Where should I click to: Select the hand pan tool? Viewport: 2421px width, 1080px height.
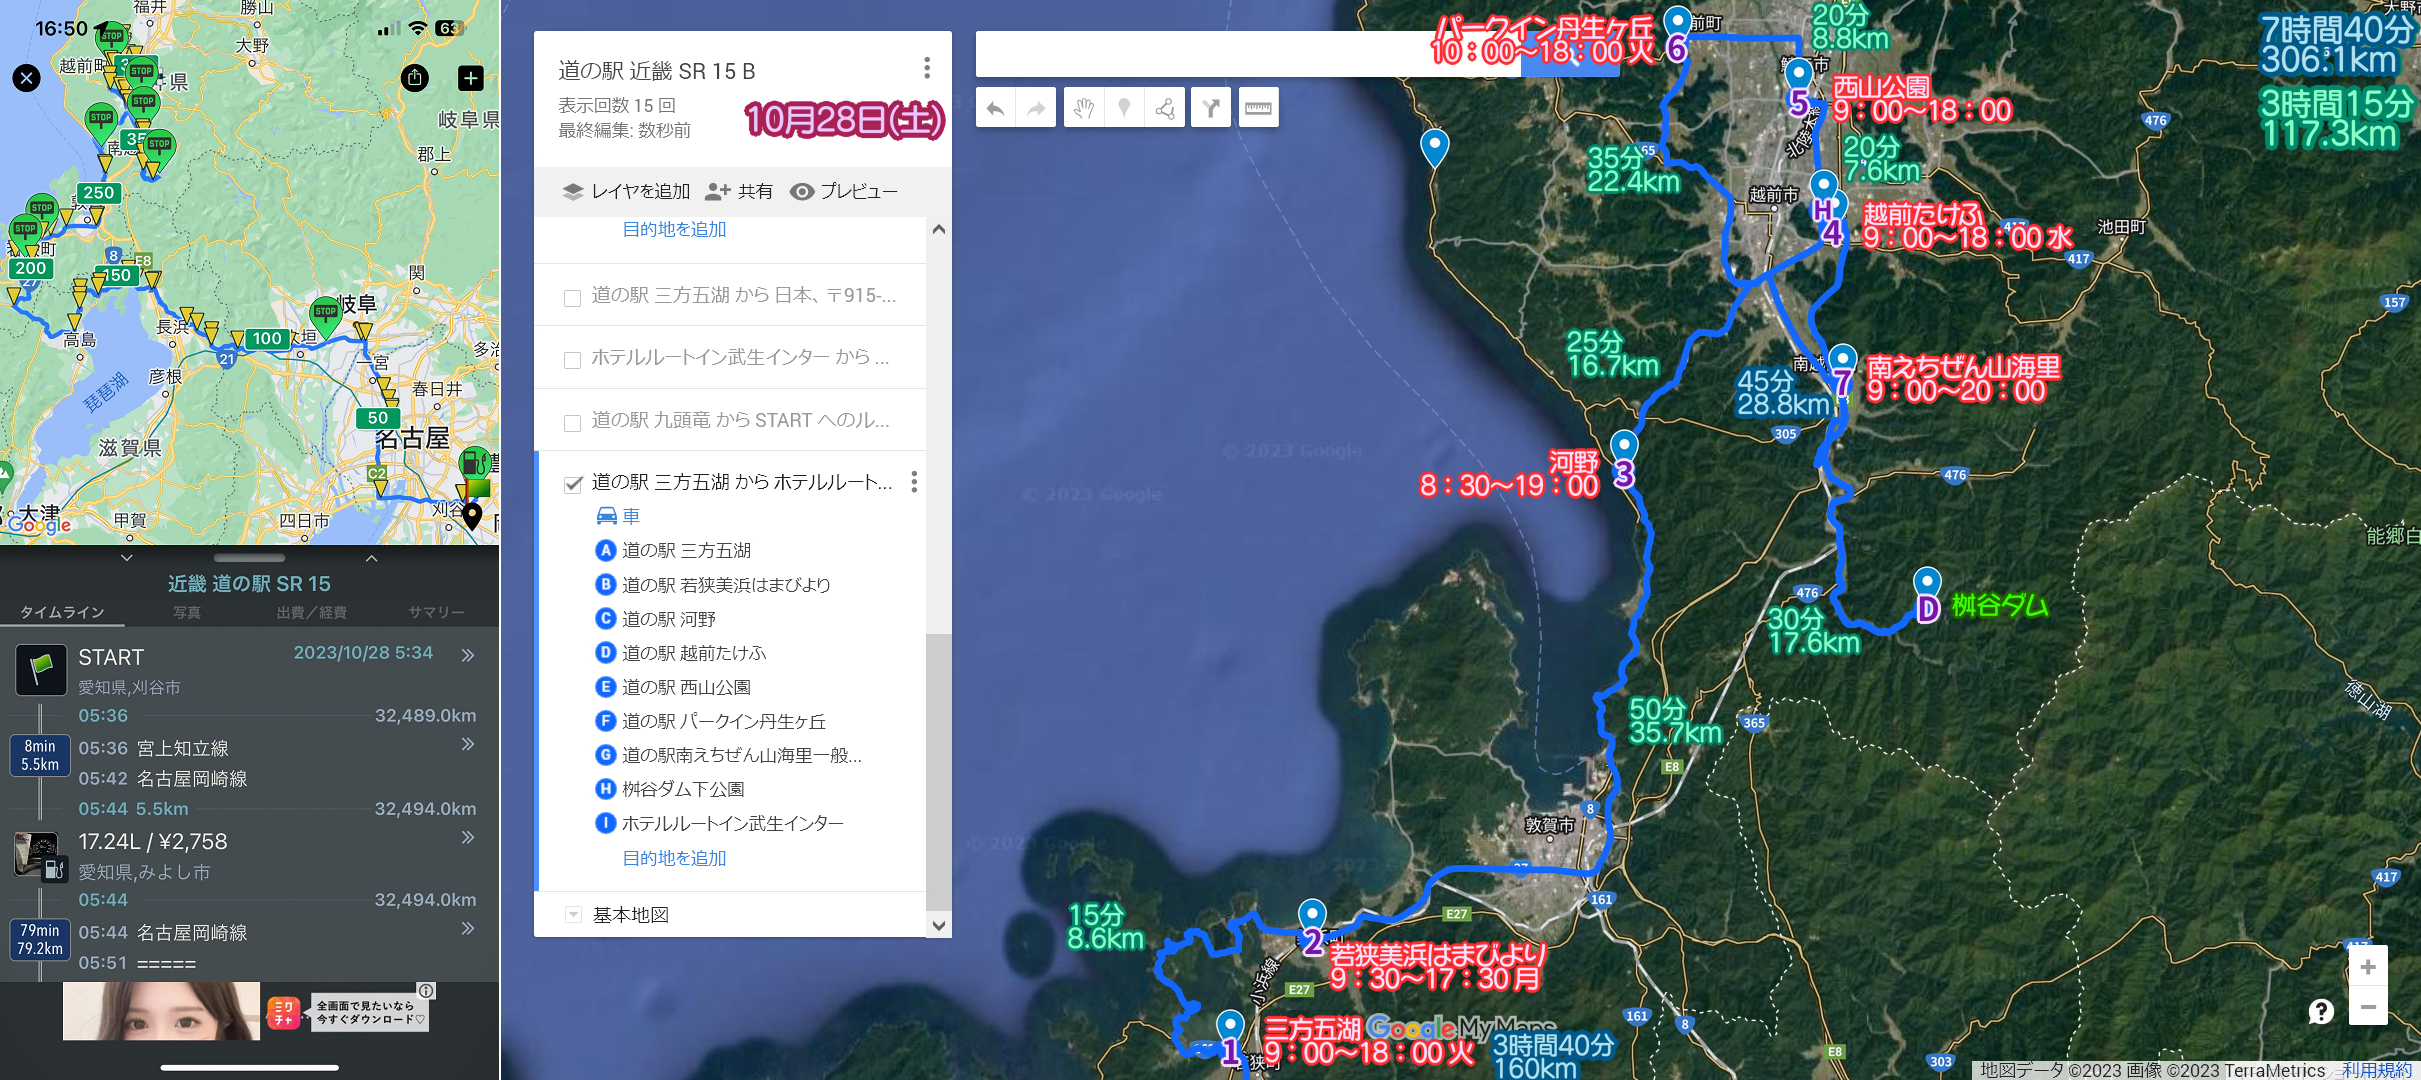click(1083, 108)
